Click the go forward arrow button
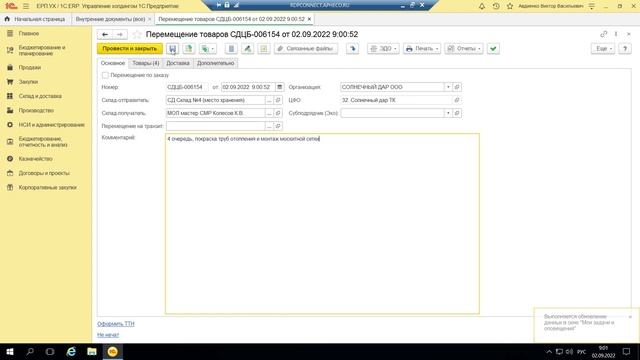 (x=120, y=35)
